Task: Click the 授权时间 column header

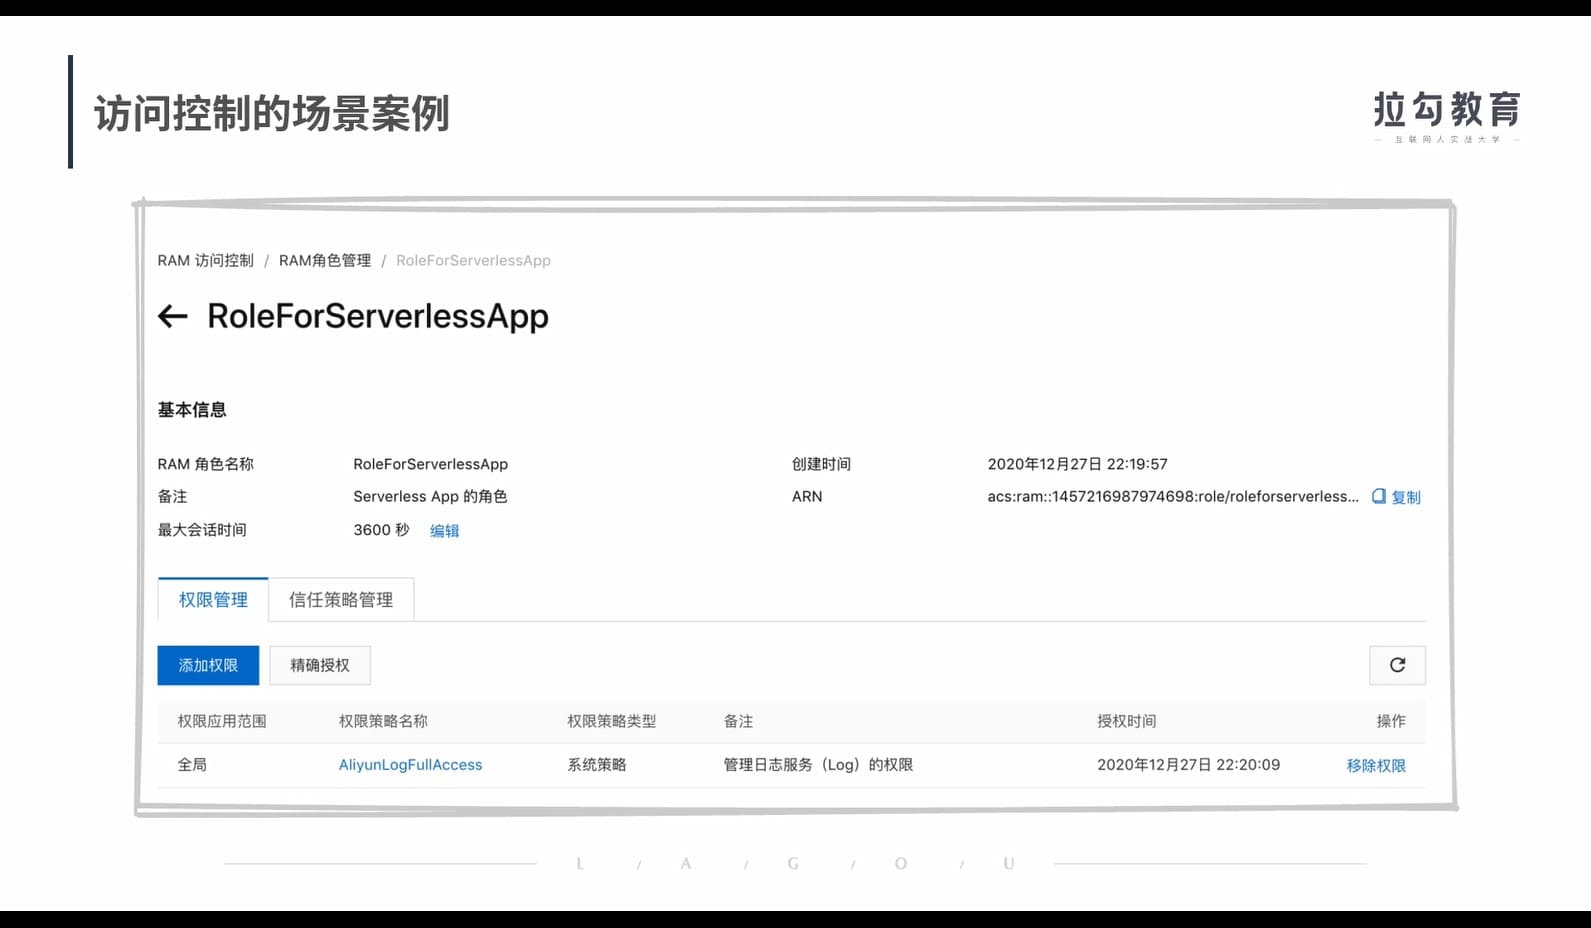Action: point(1126,721)
